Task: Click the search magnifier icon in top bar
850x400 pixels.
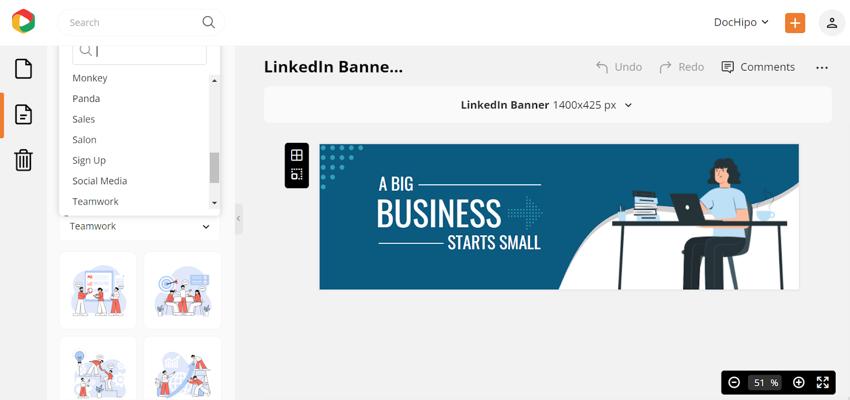Action: [x=208, y=22]
